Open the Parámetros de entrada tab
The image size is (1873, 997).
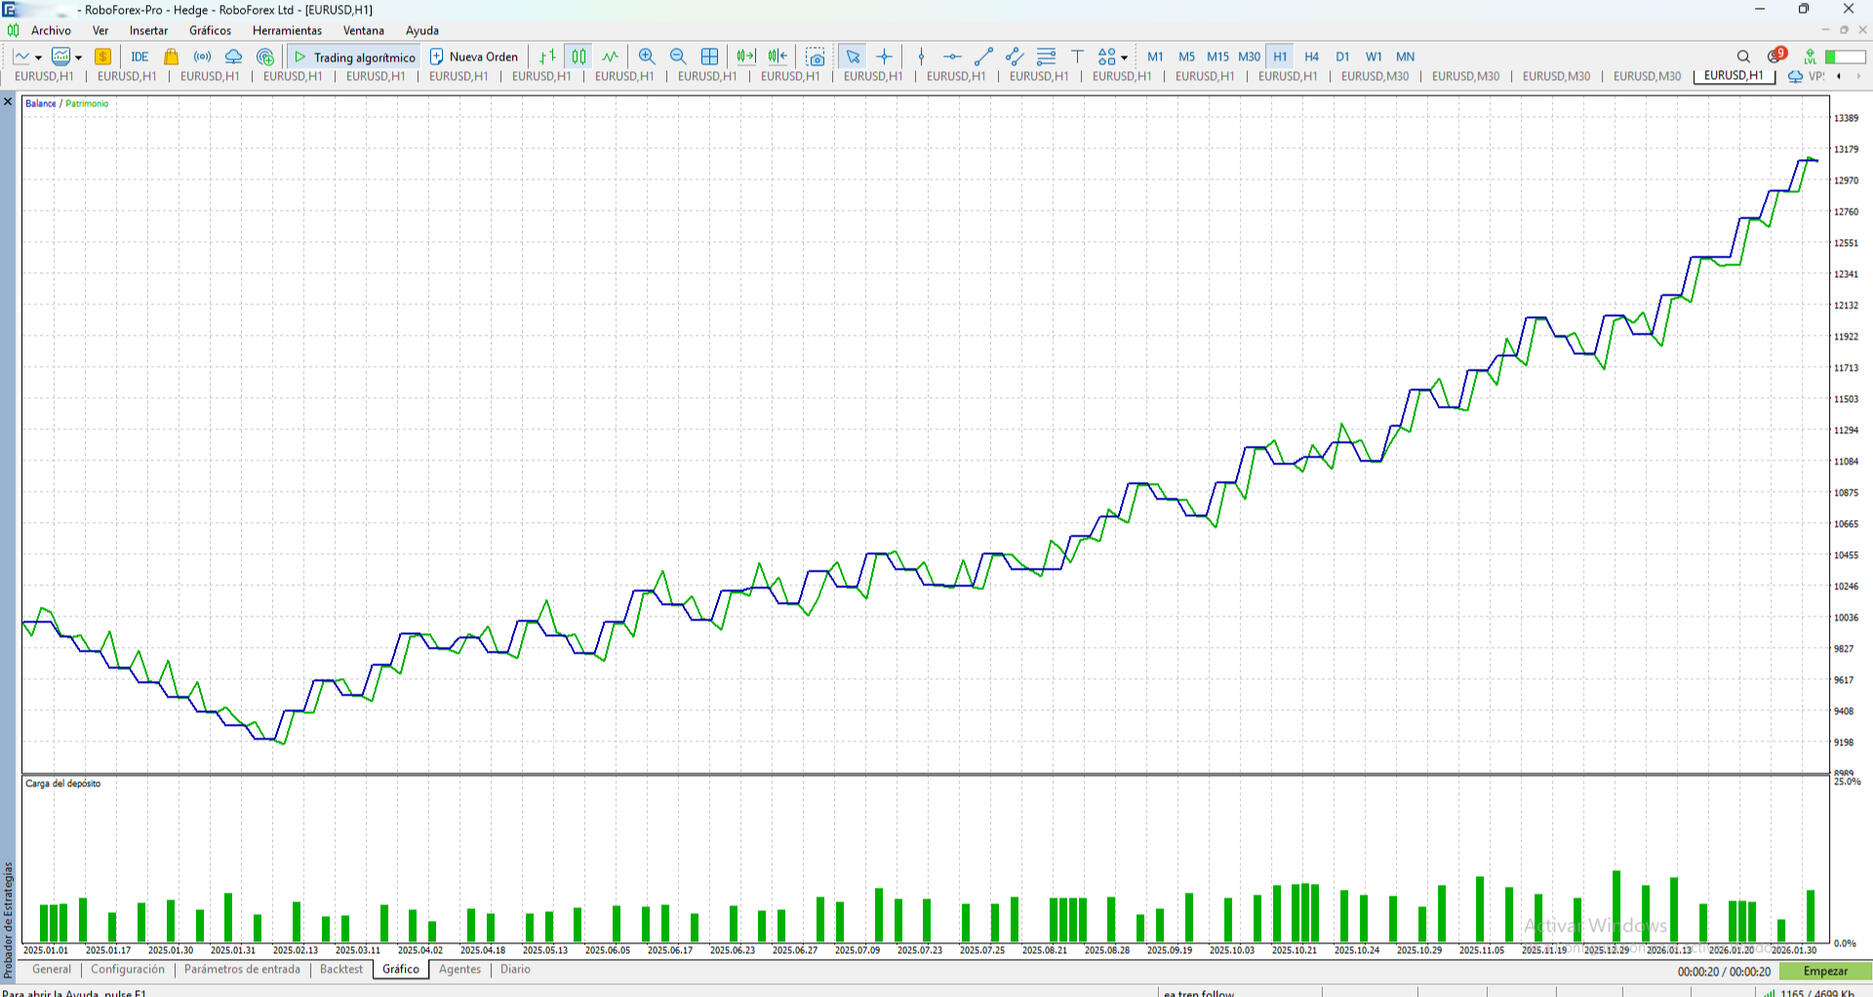(x=242, y=970)
